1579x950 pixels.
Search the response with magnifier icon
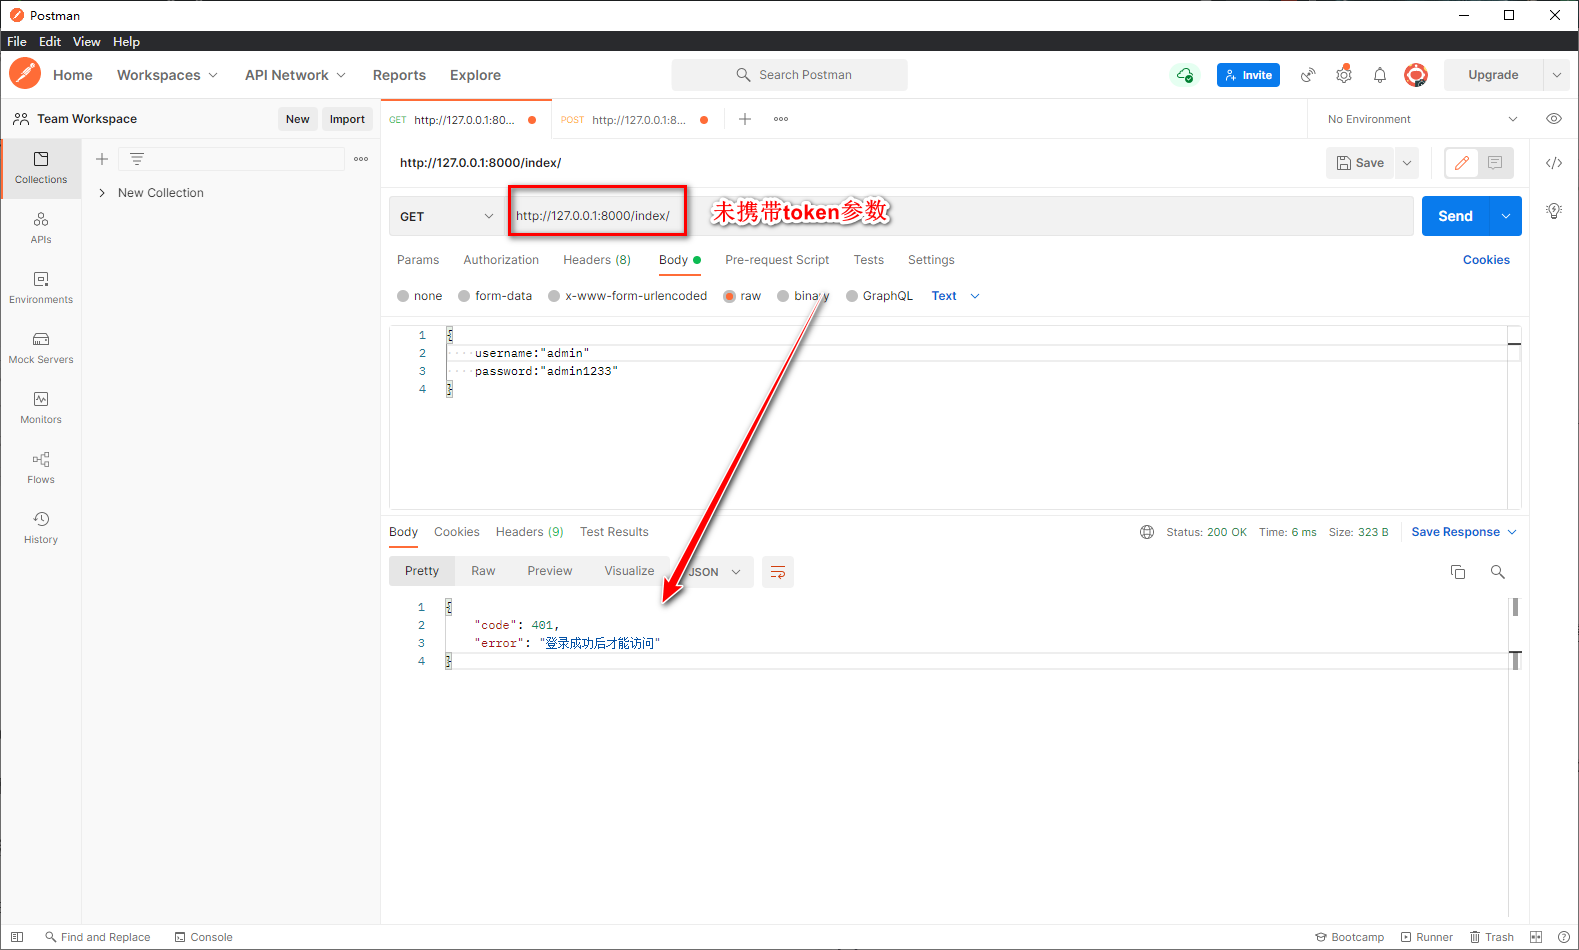click(1498, 572)
